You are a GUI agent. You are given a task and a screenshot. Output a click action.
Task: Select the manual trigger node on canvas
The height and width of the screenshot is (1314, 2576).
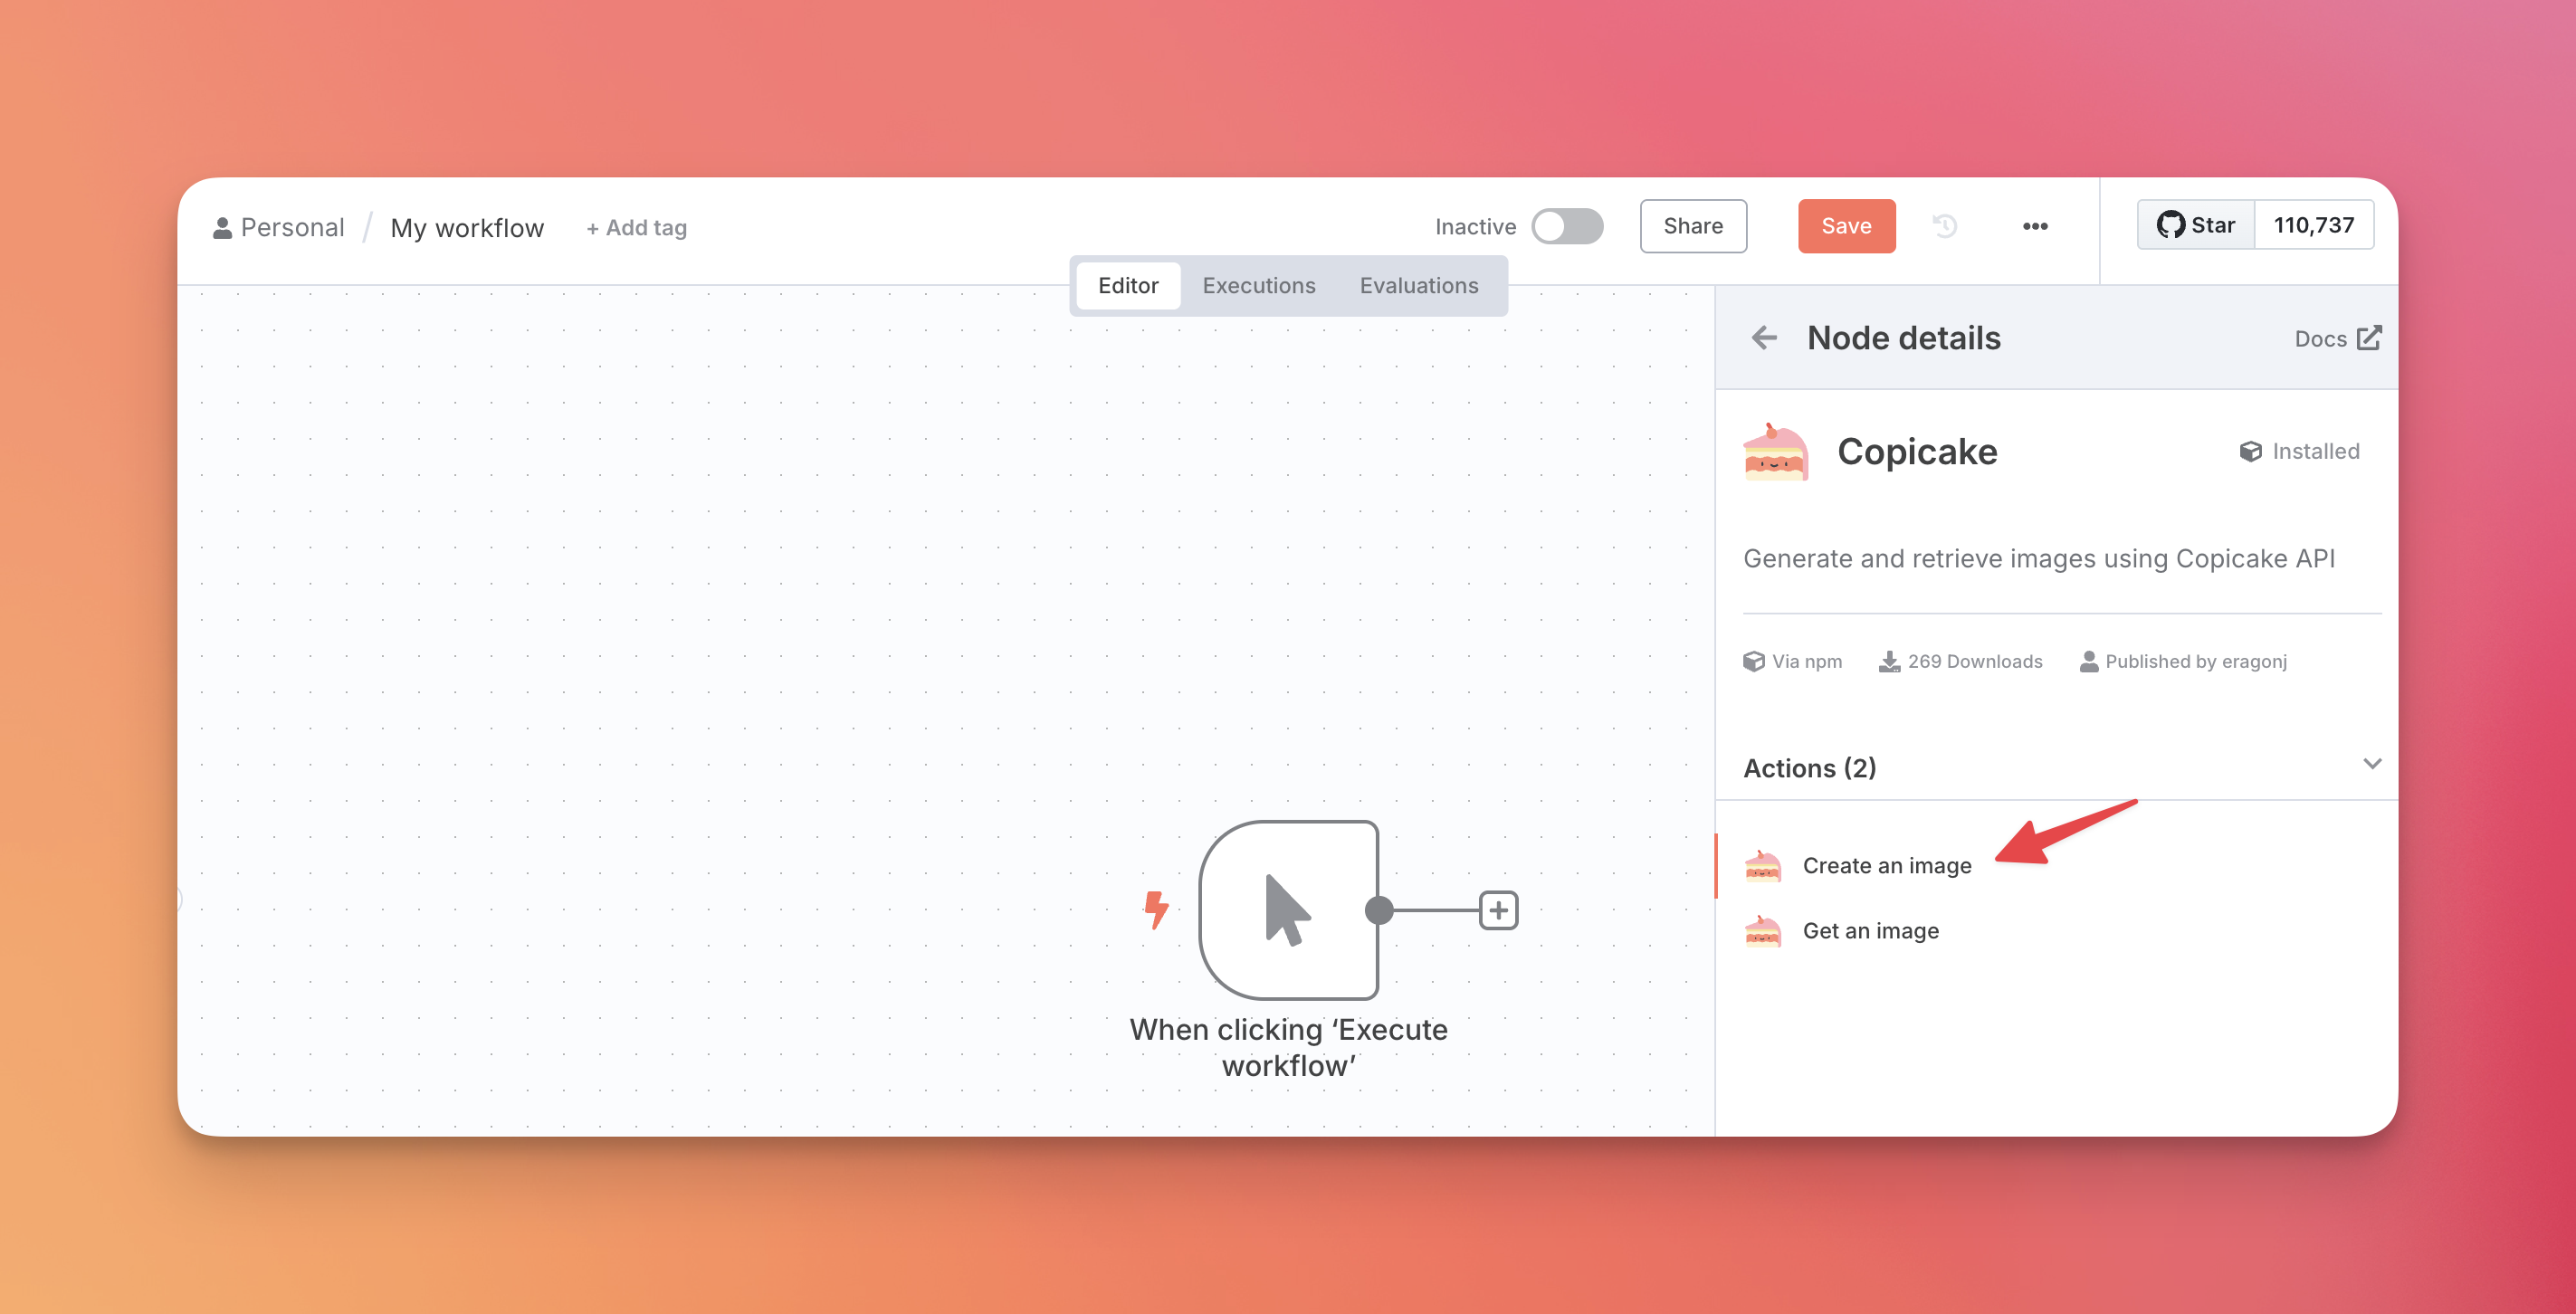coord(1288,910)
